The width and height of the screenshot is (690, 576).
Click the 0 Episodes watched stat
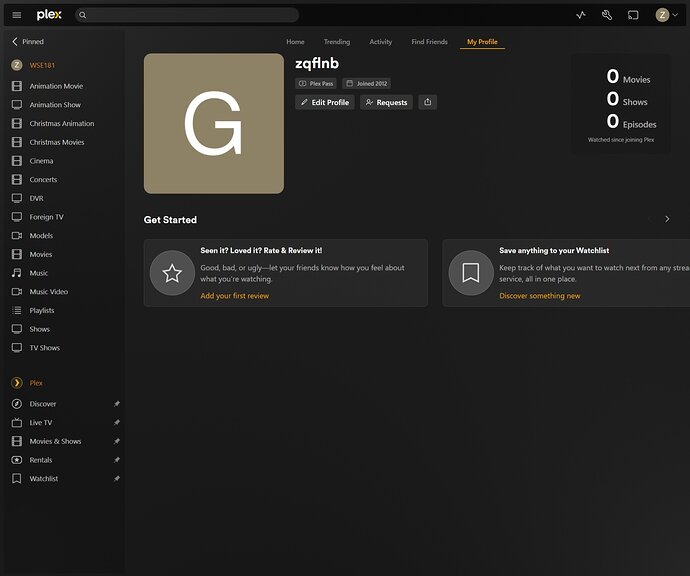[x=631, y=122]
